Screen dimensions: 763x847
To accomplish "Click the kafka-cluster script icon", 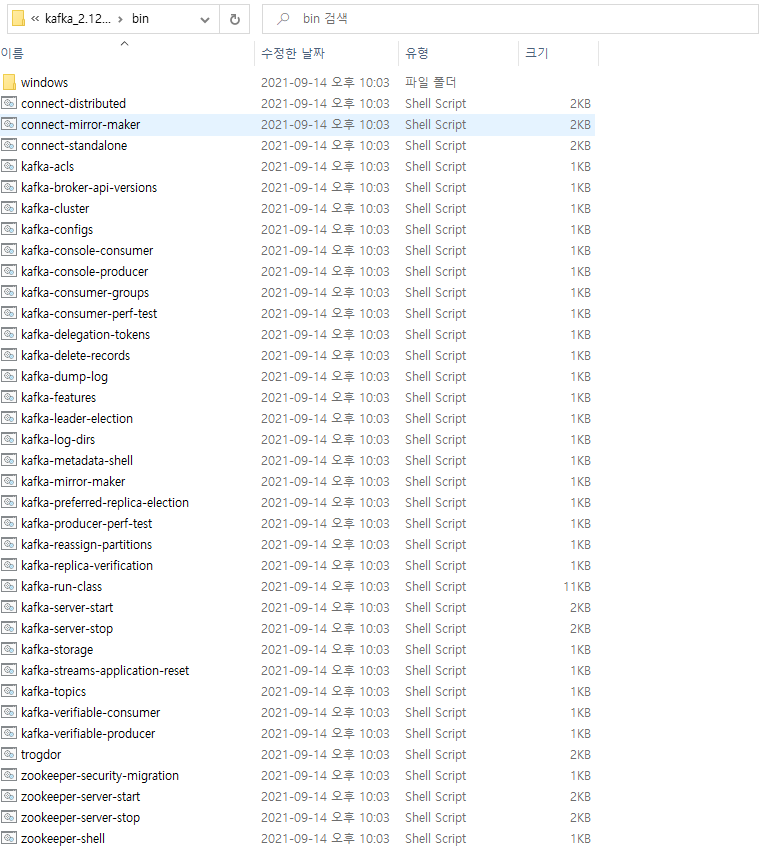I will 9,208.
